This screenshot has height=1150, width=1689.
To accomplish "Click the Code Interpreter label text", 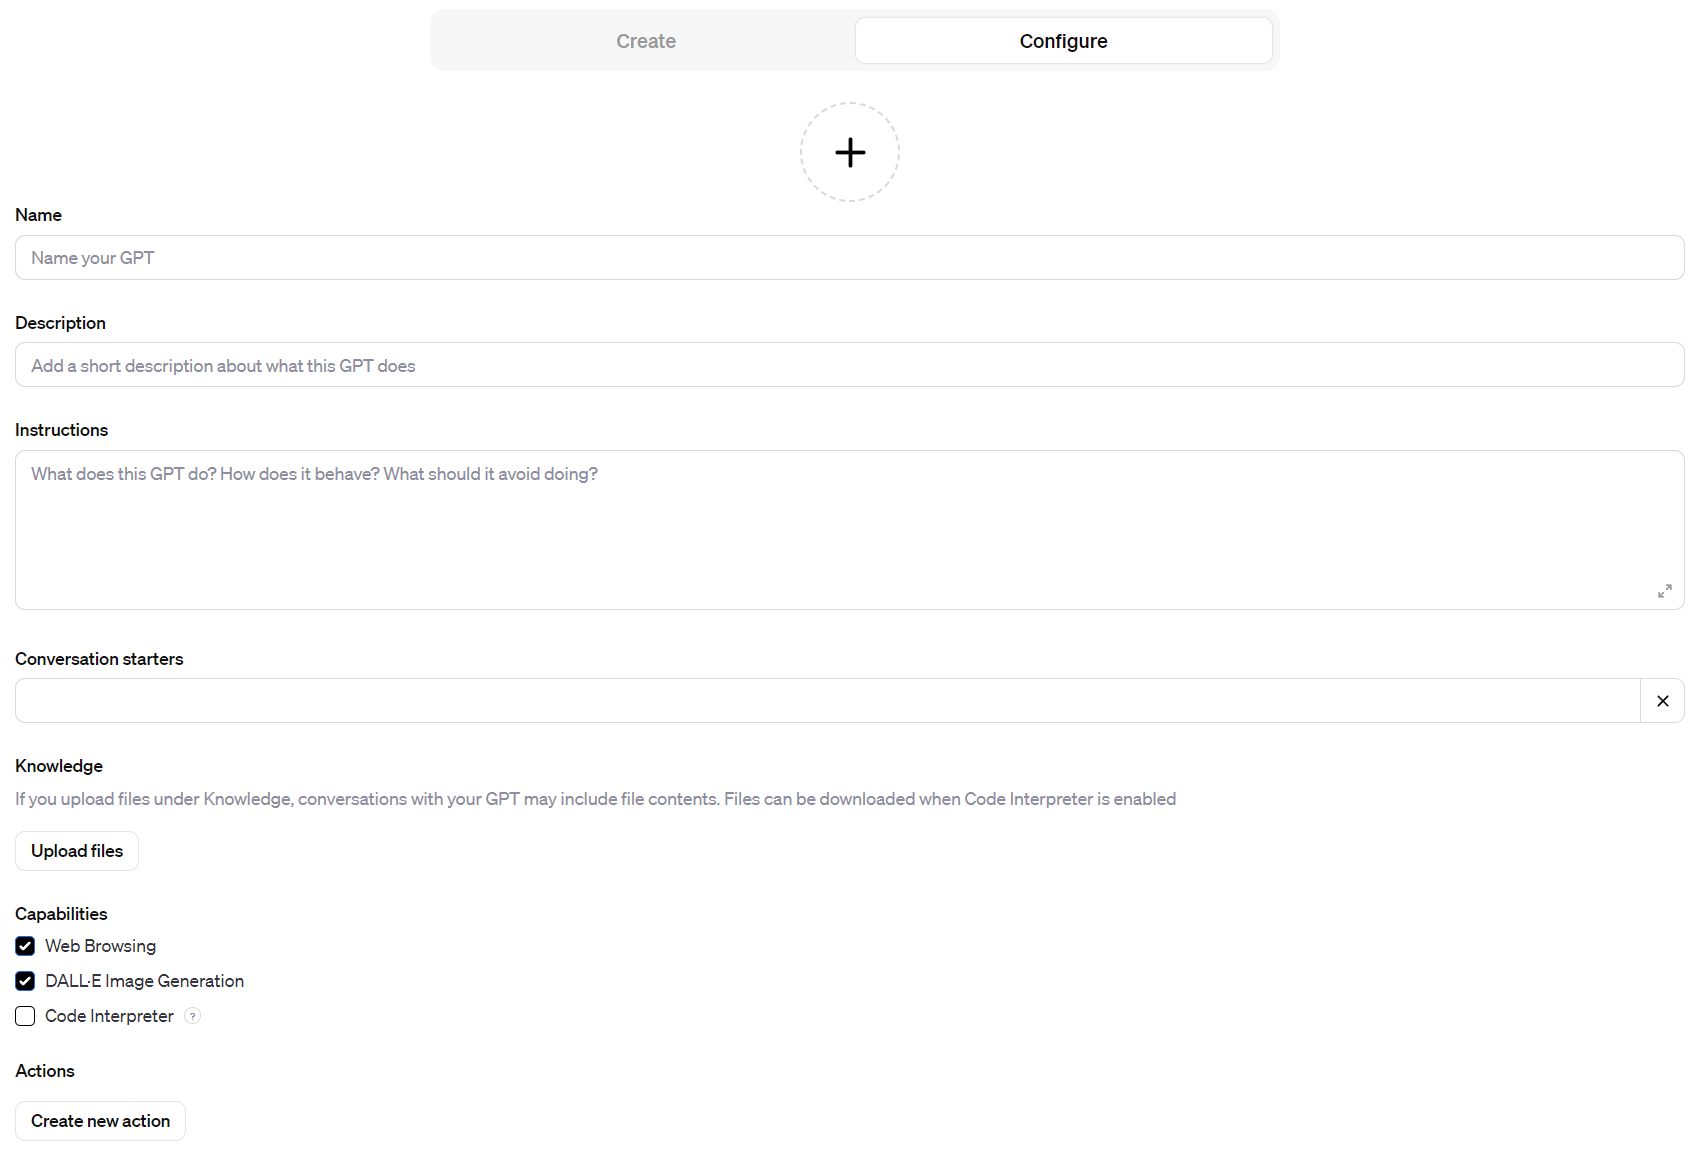I will pyautogui.click(x=109, y=1016).
